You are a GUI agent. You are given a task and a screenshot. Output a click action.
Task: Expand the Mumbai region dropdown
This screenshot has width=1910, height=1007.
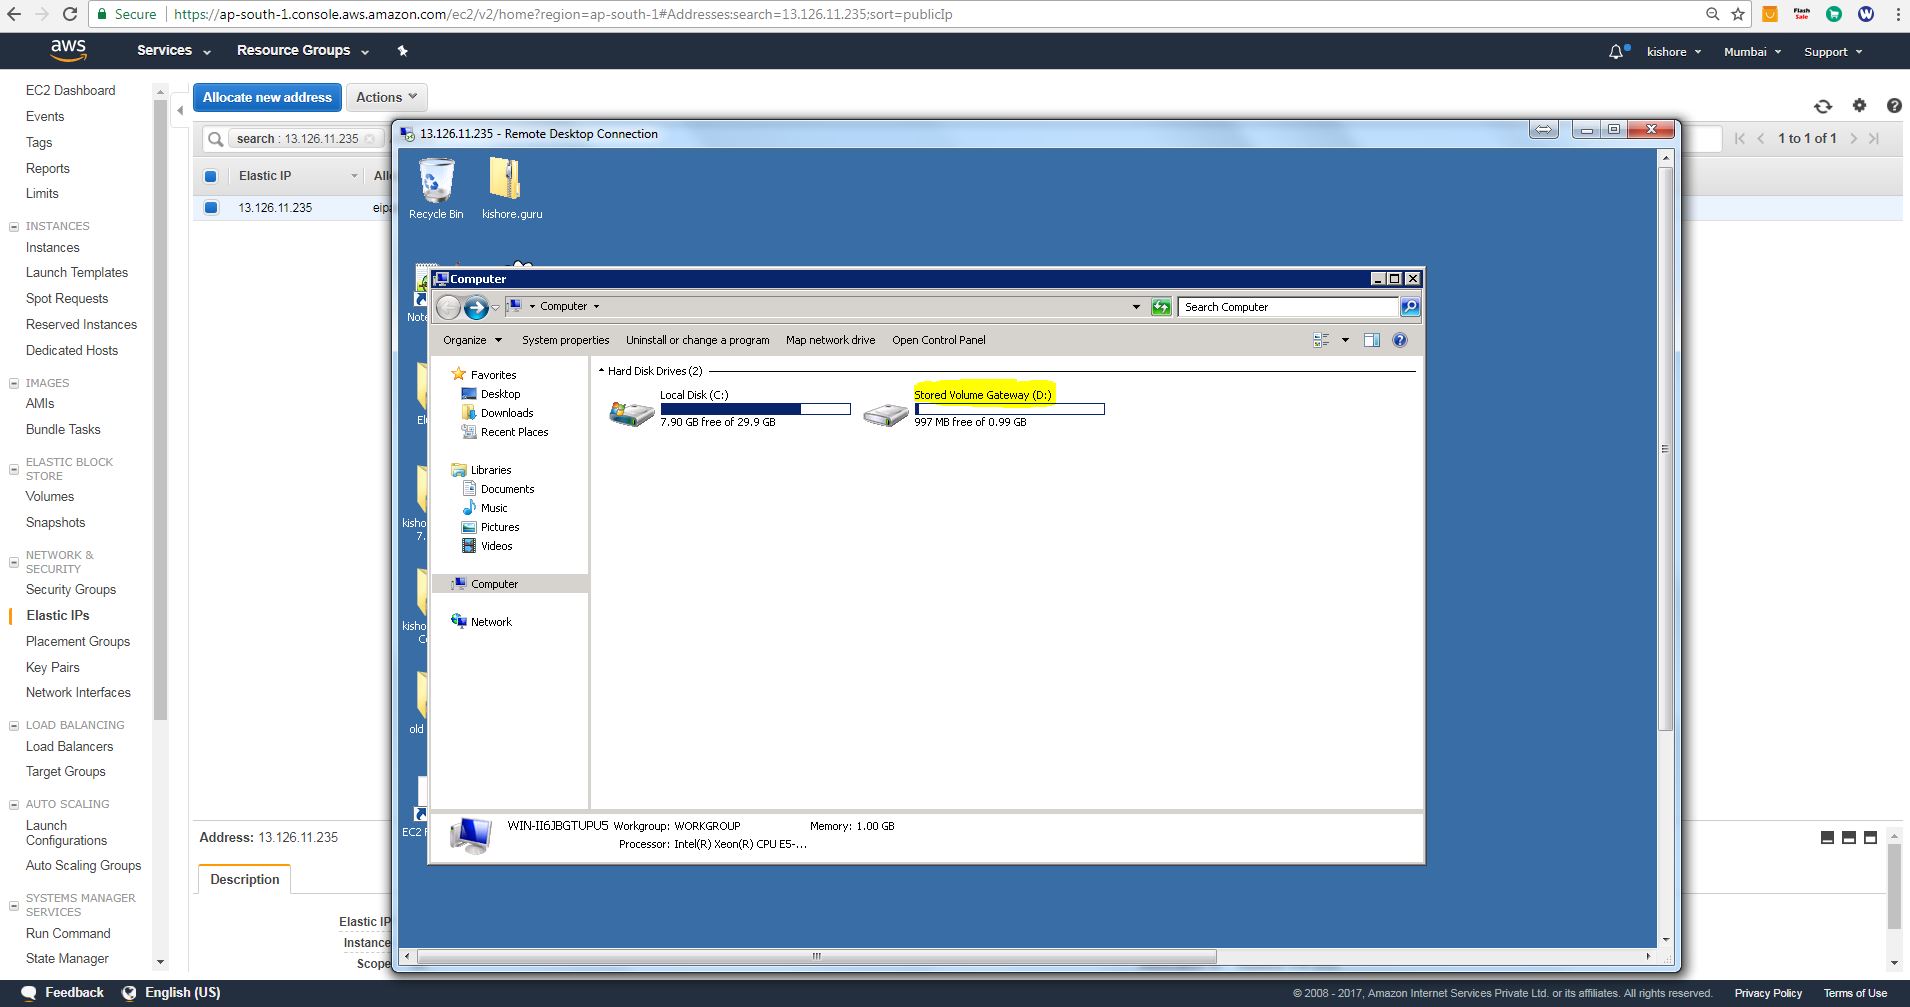tap(1752, 52)
